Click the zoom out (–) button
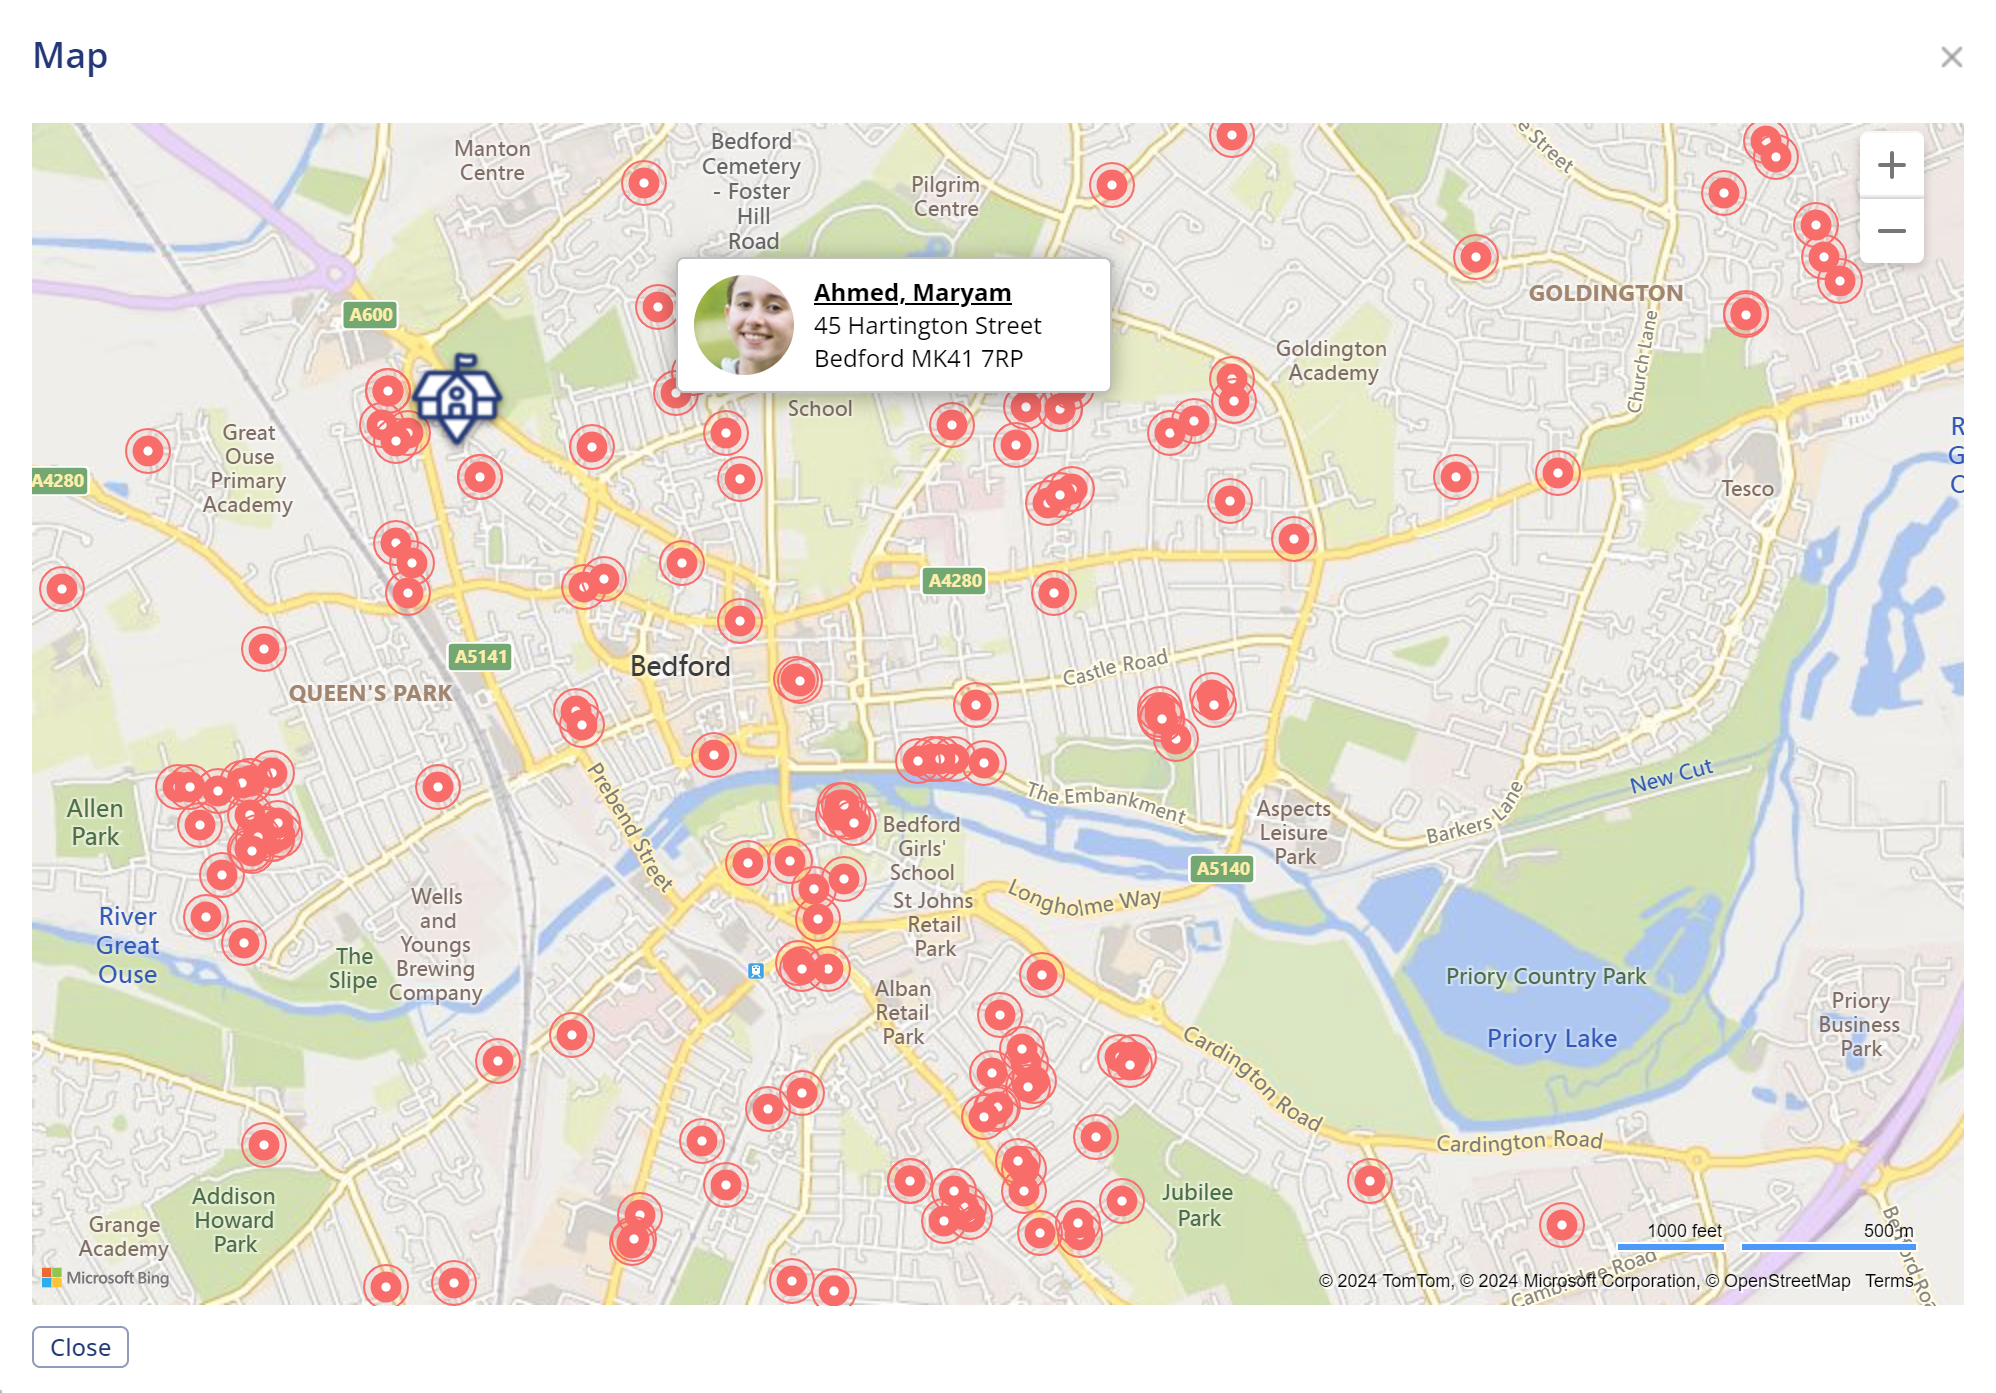This screenshot has width=1996, height=1393. click(1893, 231)
